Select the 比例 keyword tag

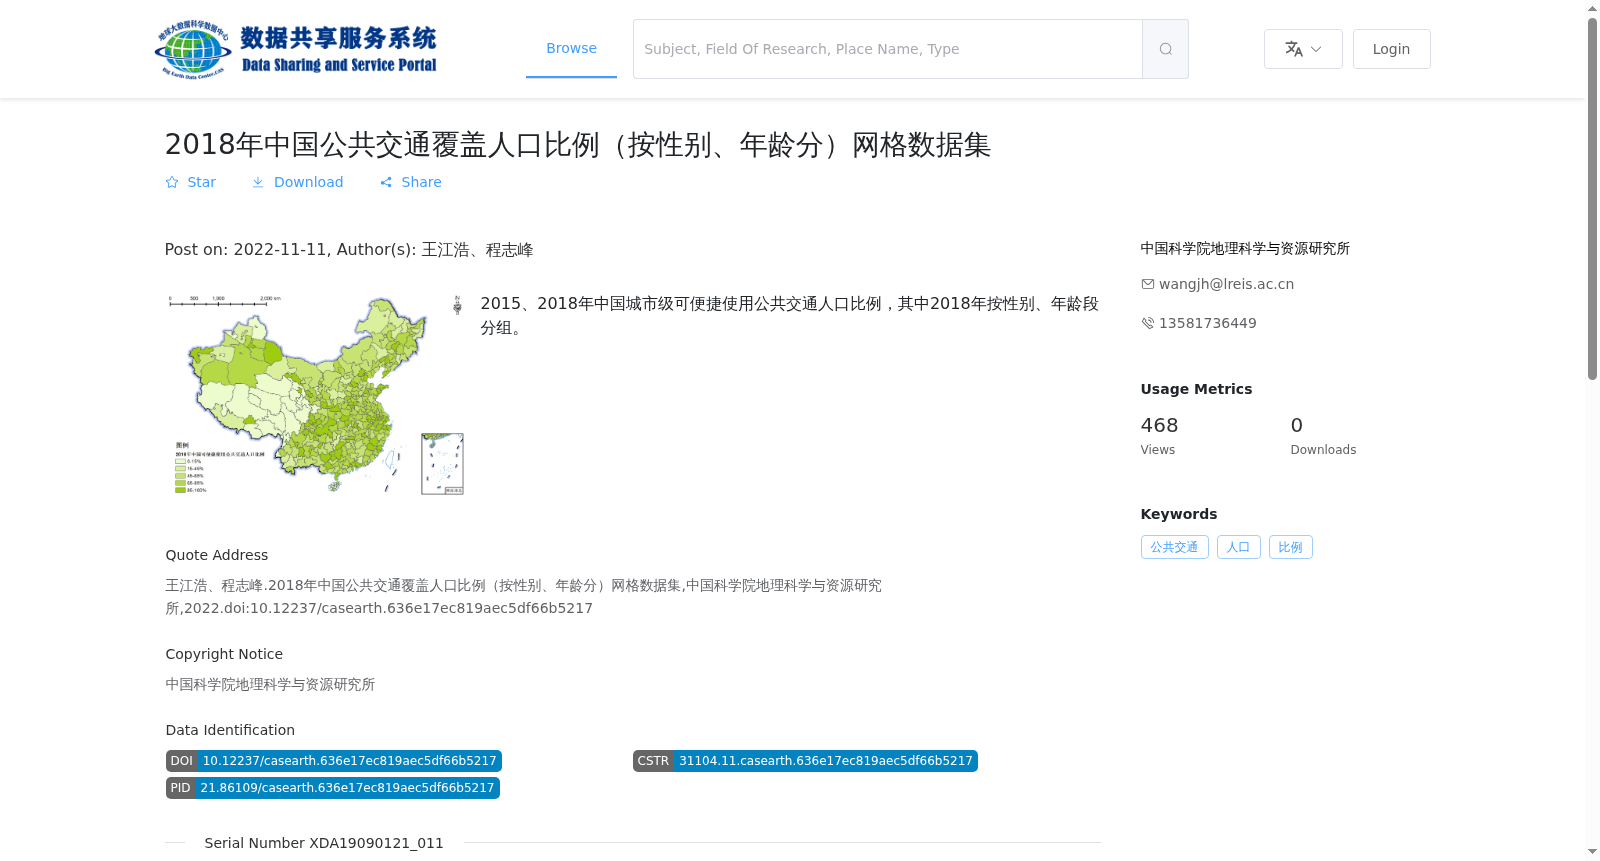click(x=1290, y=547)
